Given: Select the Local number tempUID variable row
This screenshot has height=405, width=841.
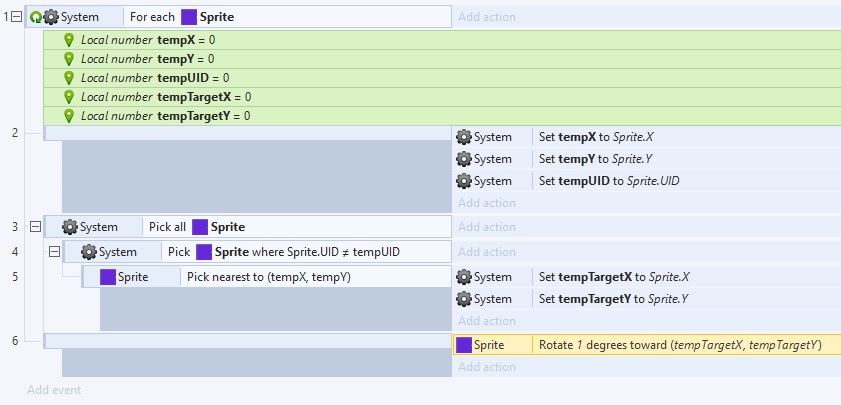Looking at the screenshot, I should click(442, 78).
